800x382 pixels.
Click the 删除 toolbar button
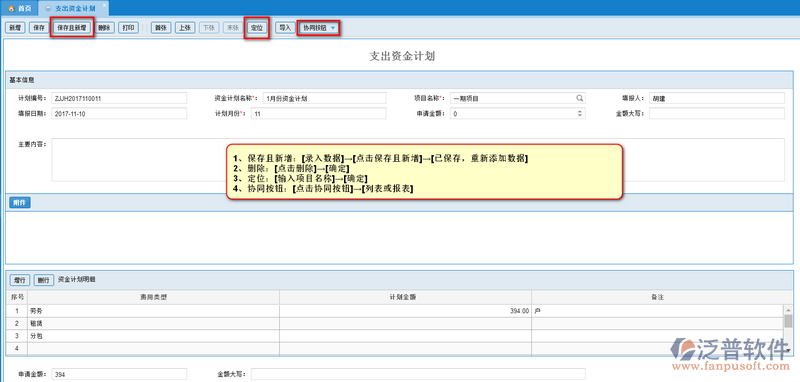[x=104, y=28]
